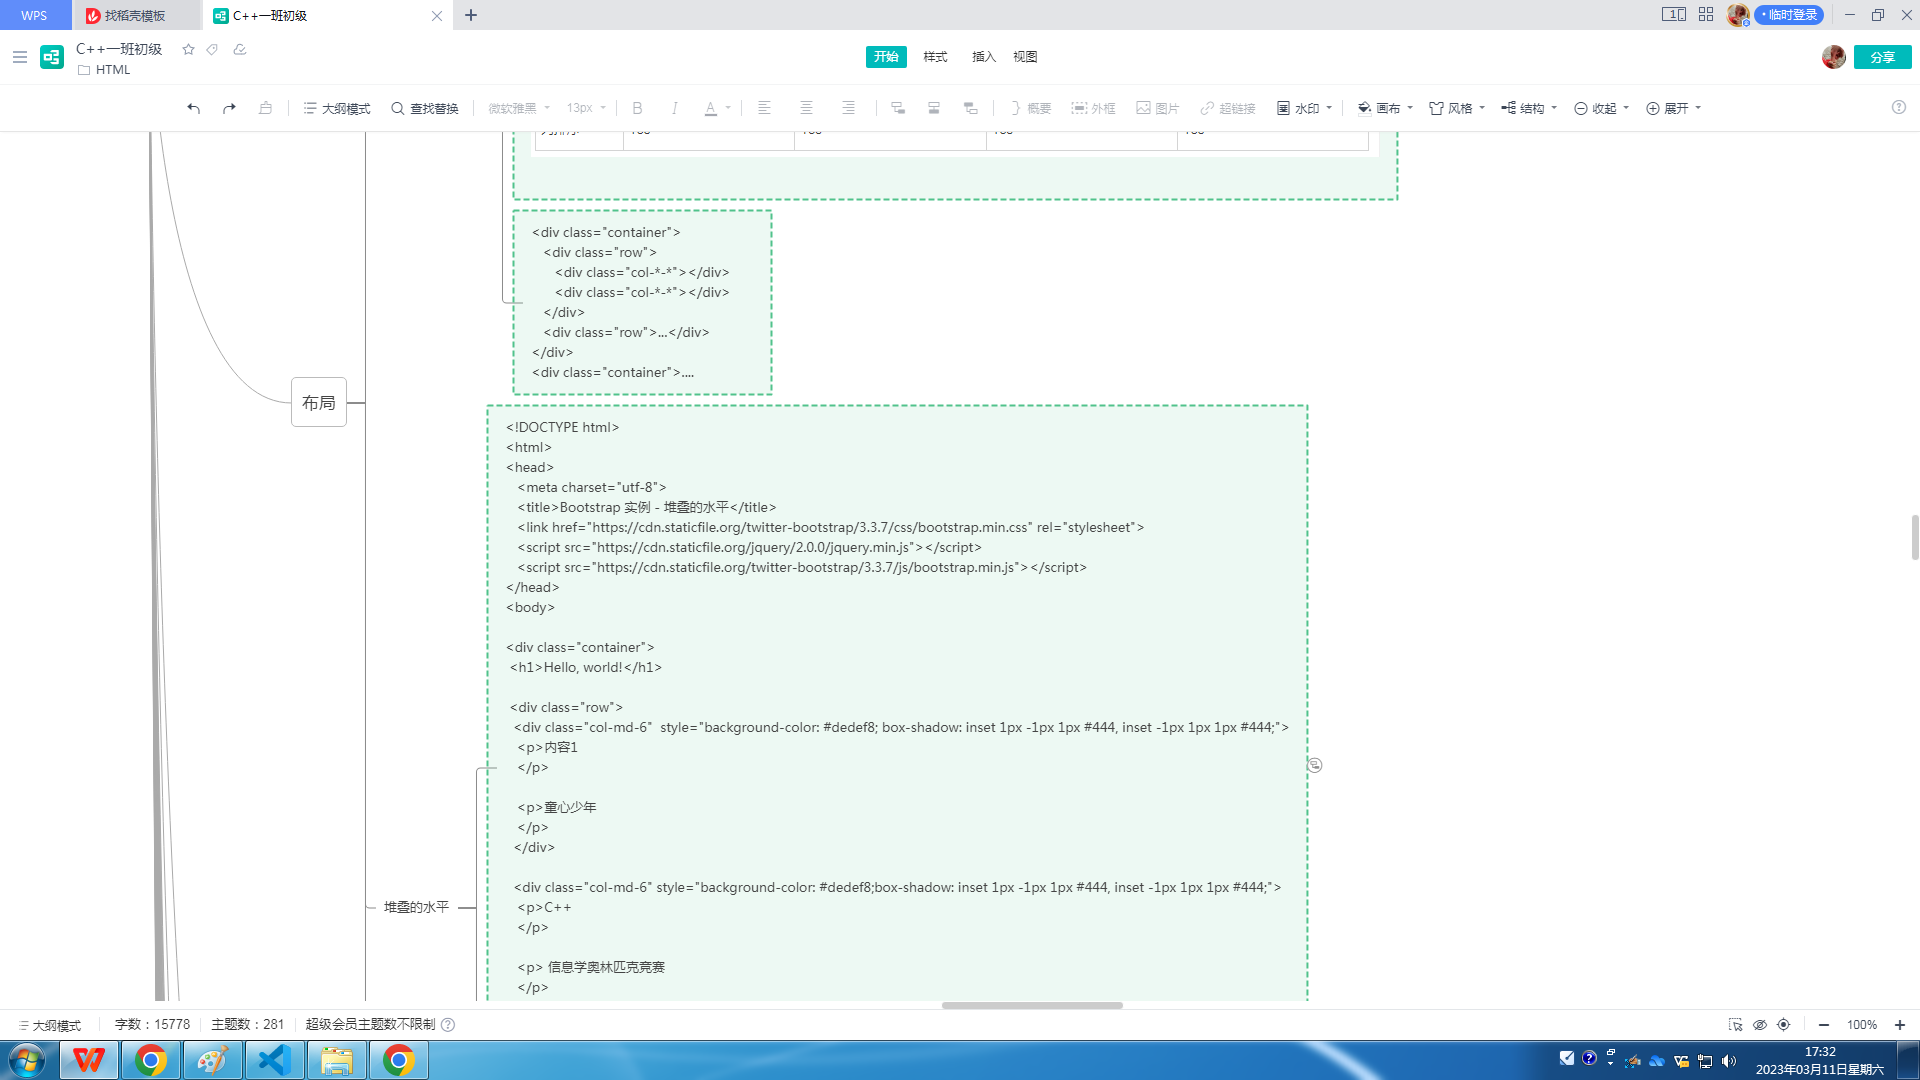
Task: Open the 水印 watermark dropdown
Action: tap(1304, 108)
